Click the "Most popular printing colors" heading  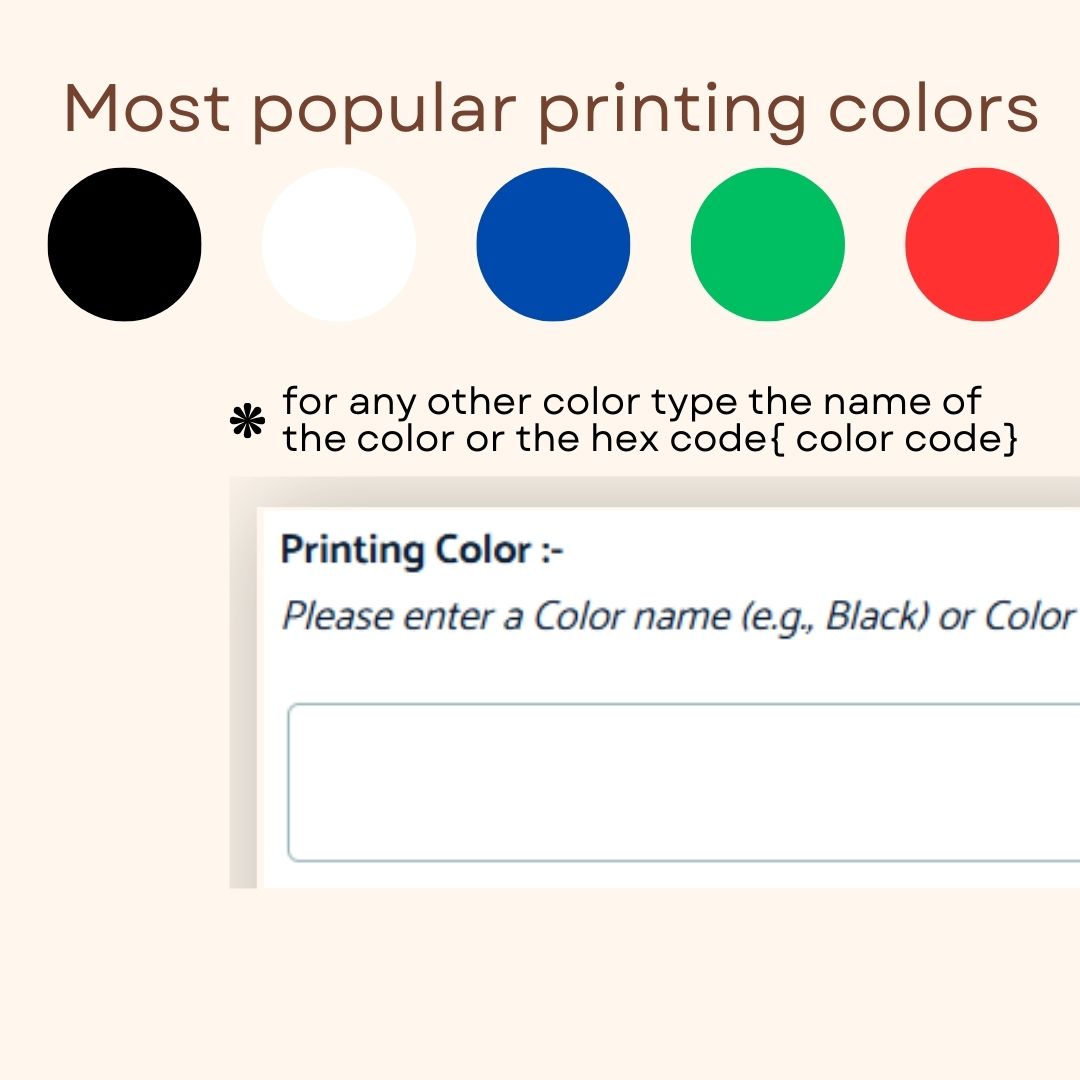click(552, 109)
